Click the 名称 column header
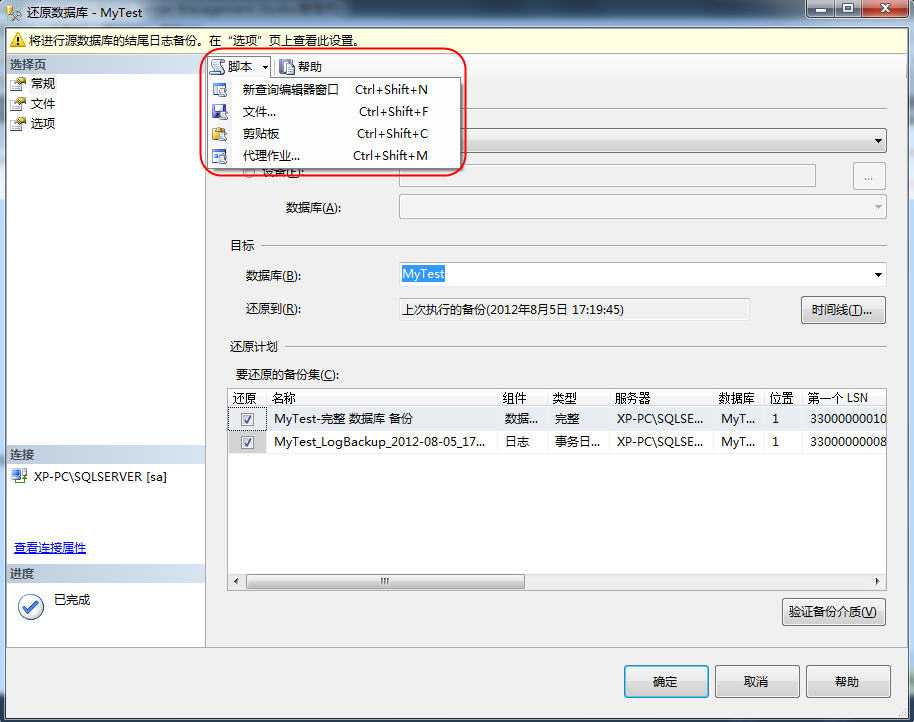The width and height of the screenshot is (914, 722). (x=383, y=398)
